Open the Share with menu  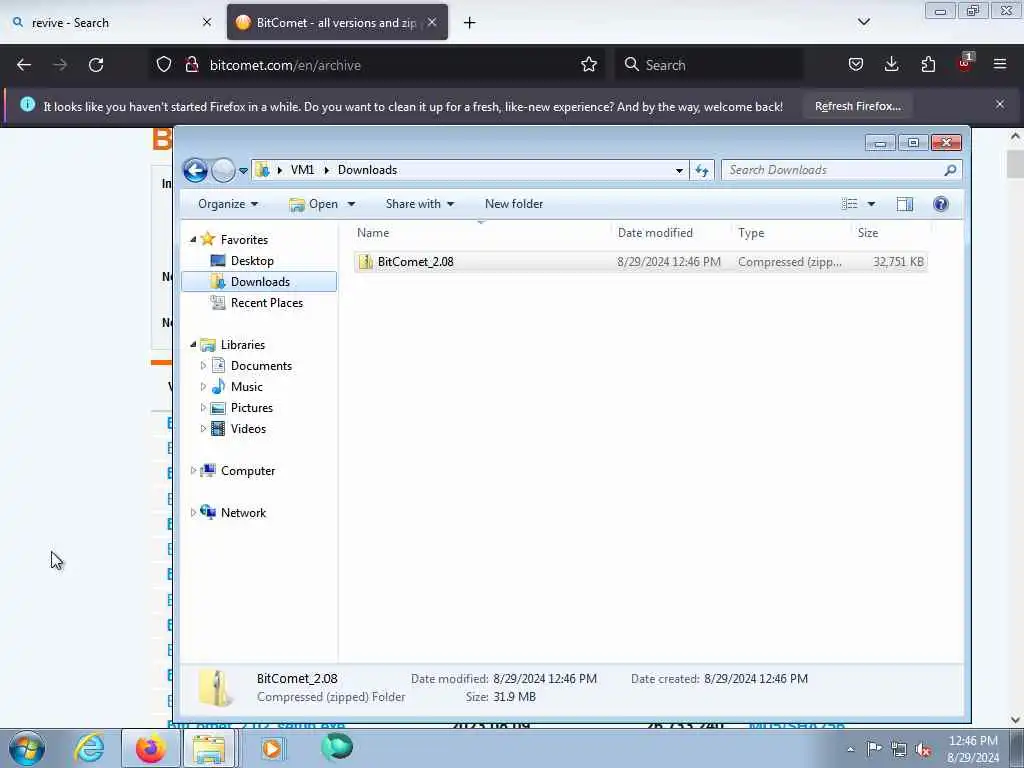pyautogui.click(x=419, y=204)
